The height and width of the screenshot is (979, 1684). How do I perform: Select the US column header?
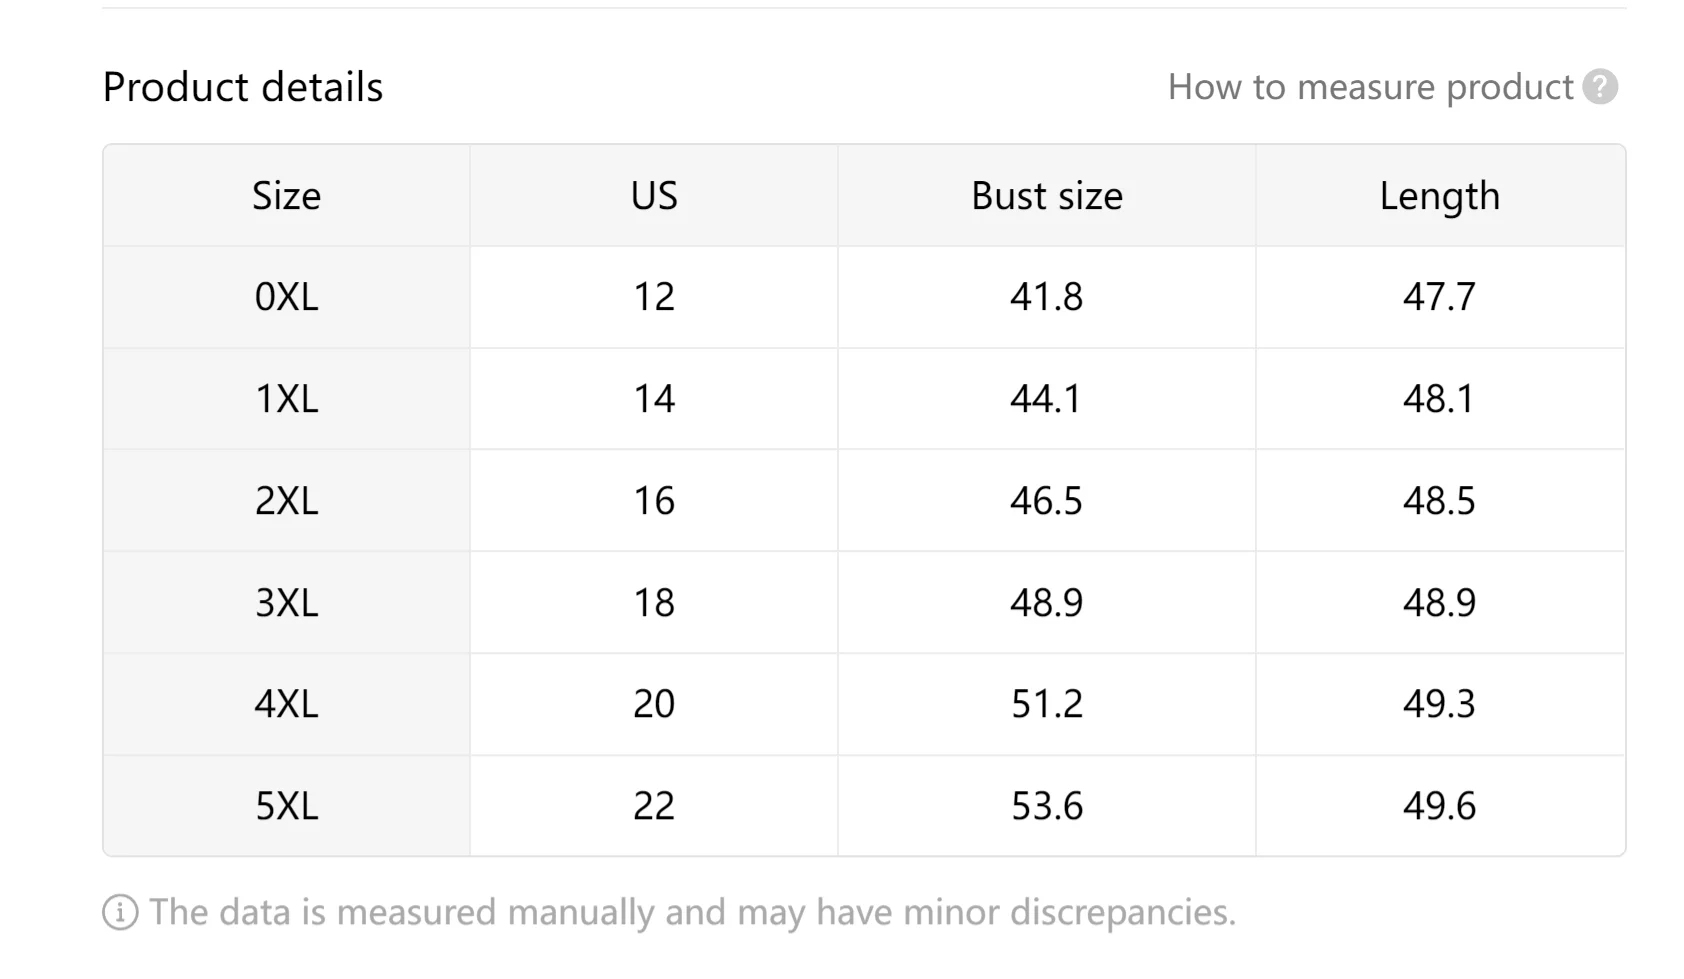[654, 196]
